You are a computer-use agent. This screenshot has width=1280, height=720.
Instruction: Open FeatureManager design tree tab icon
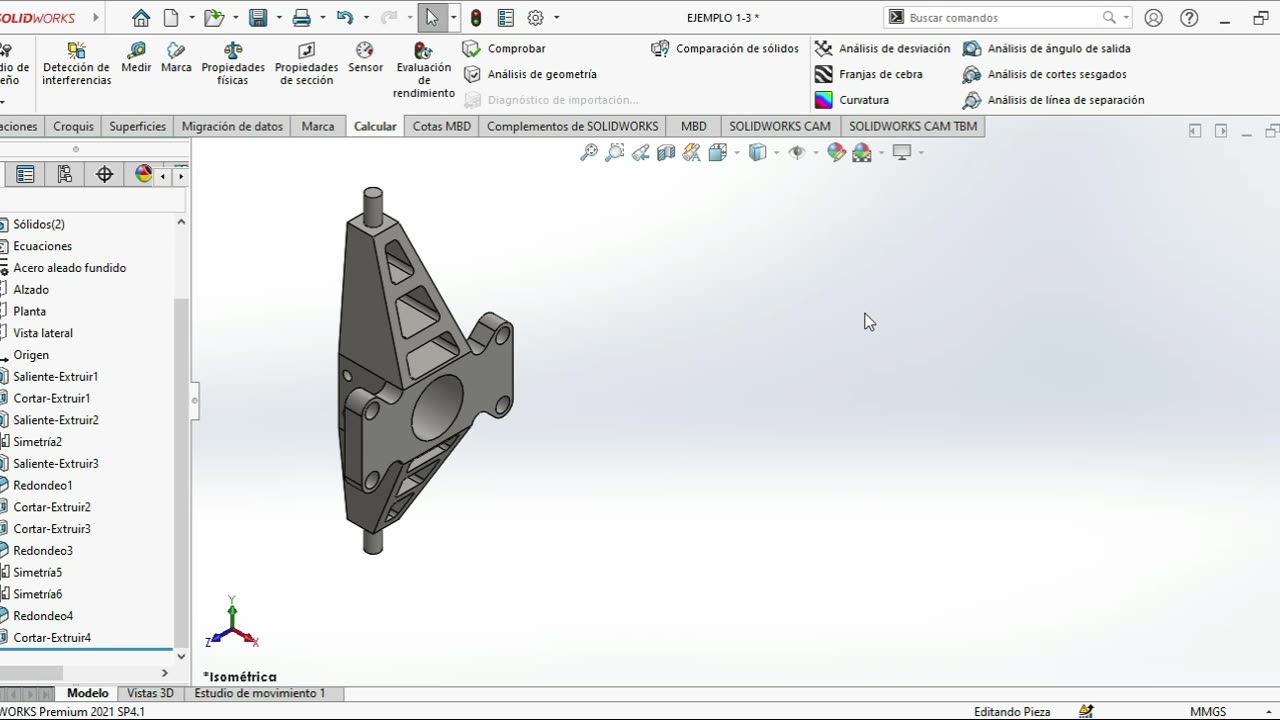tap(26, 174)
